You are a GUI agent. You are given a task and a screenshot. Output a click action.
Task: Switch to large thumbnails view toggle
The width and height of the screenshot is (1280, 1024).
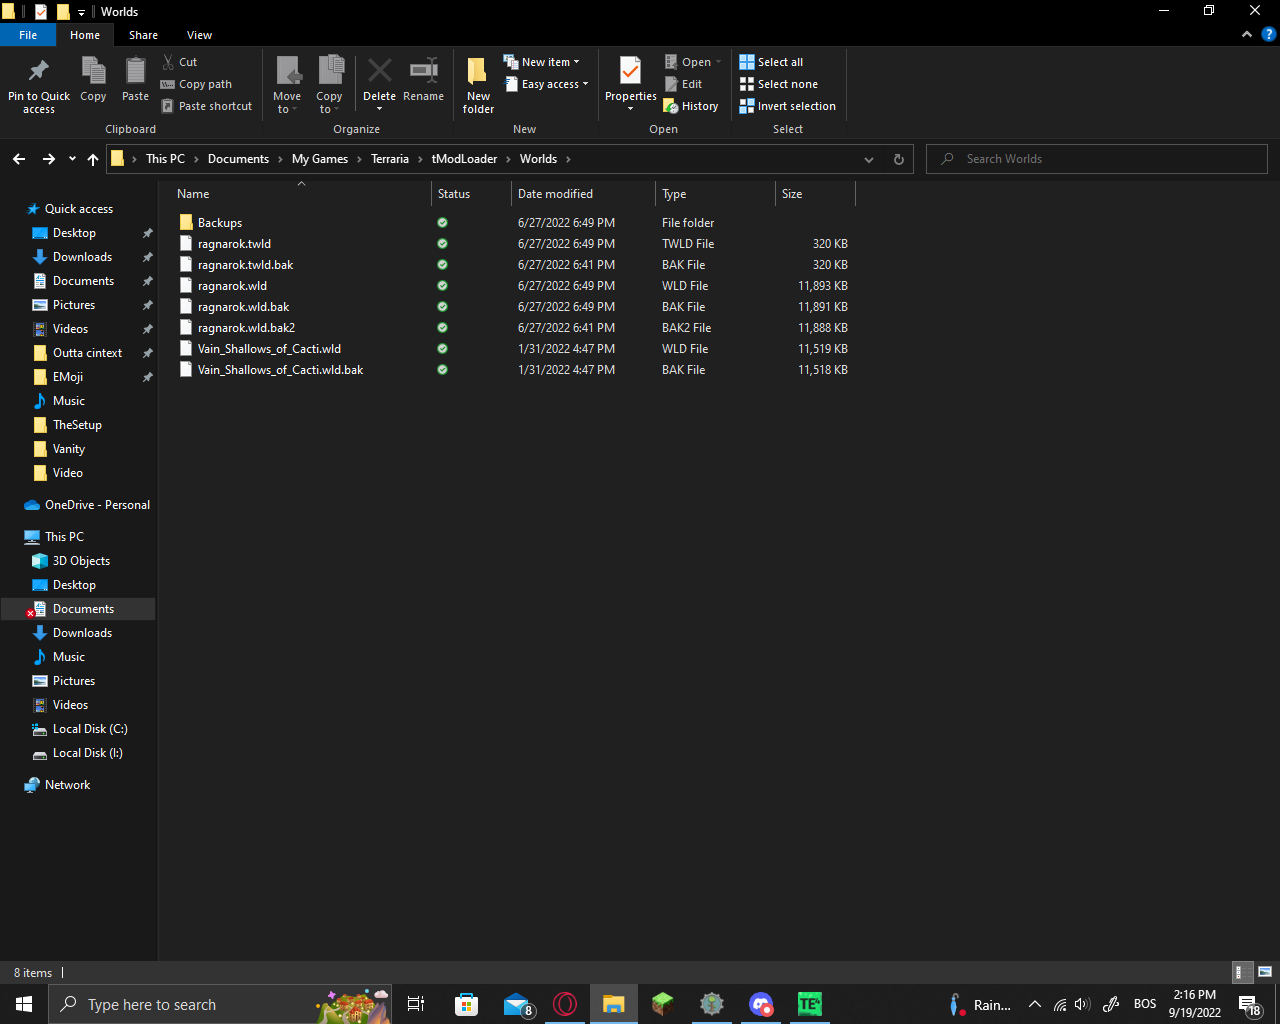(x=1265, y=972)
